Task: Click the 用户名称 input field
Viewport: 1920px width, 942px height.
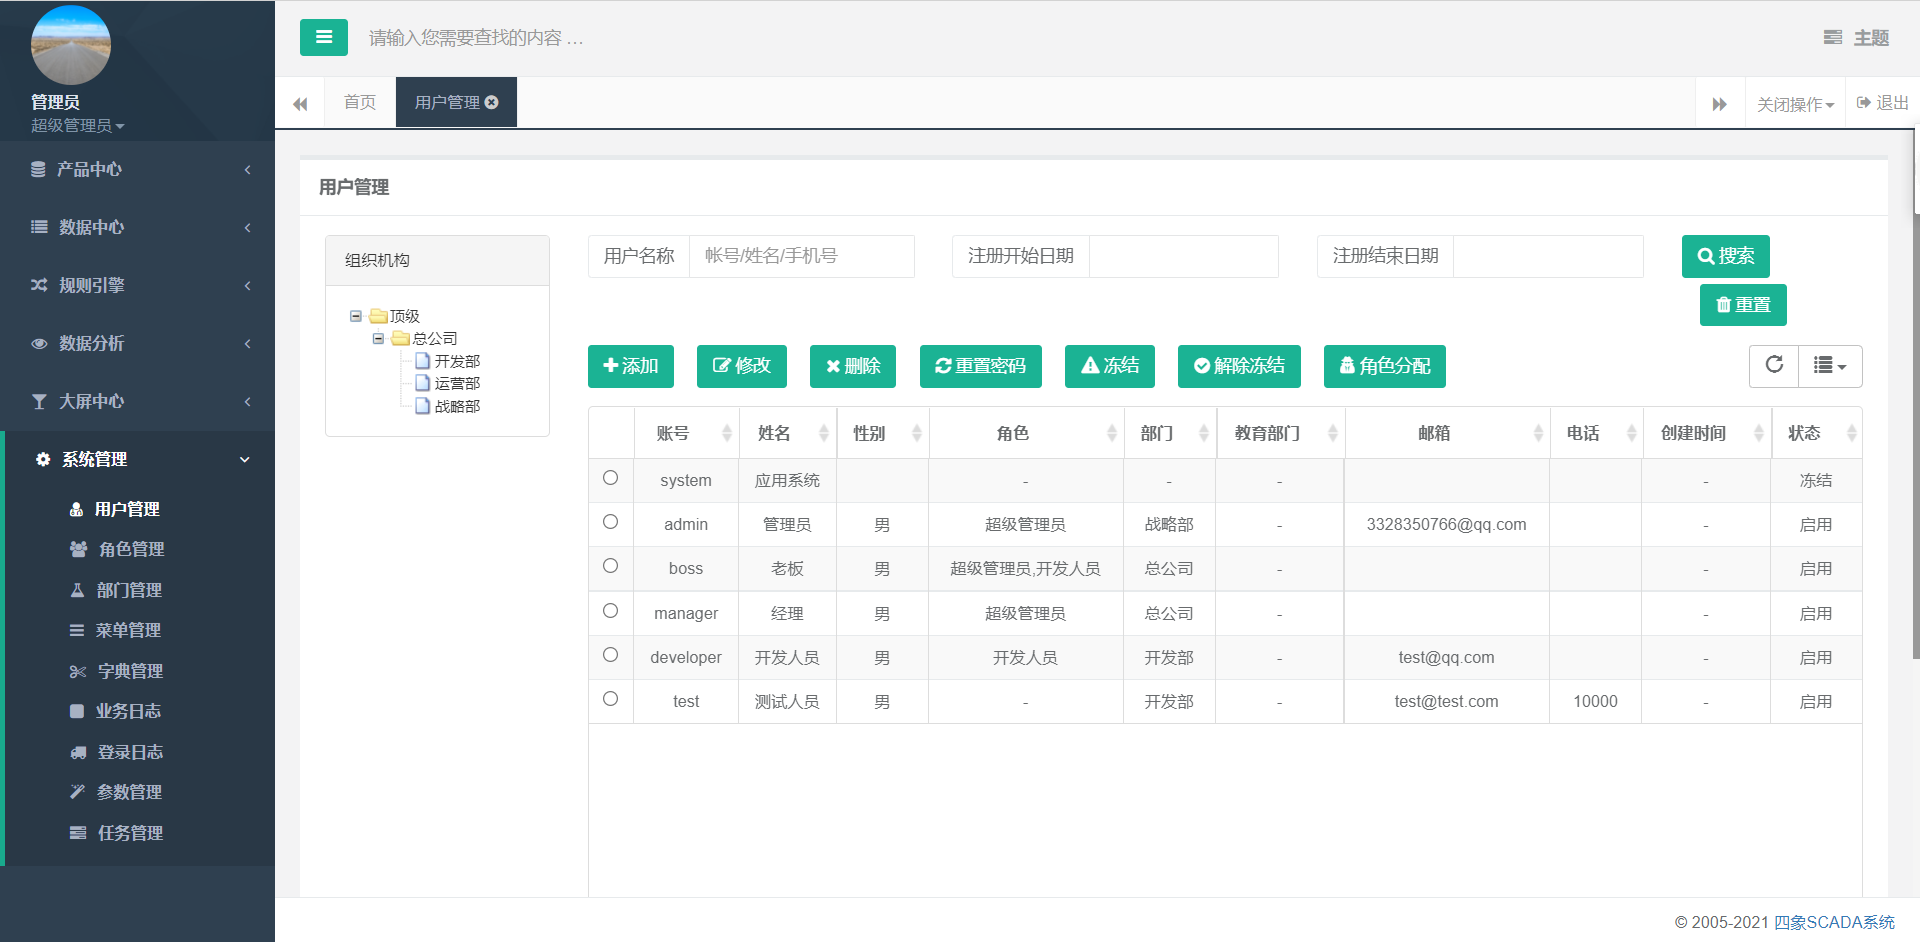Action: tap(800, 256)
